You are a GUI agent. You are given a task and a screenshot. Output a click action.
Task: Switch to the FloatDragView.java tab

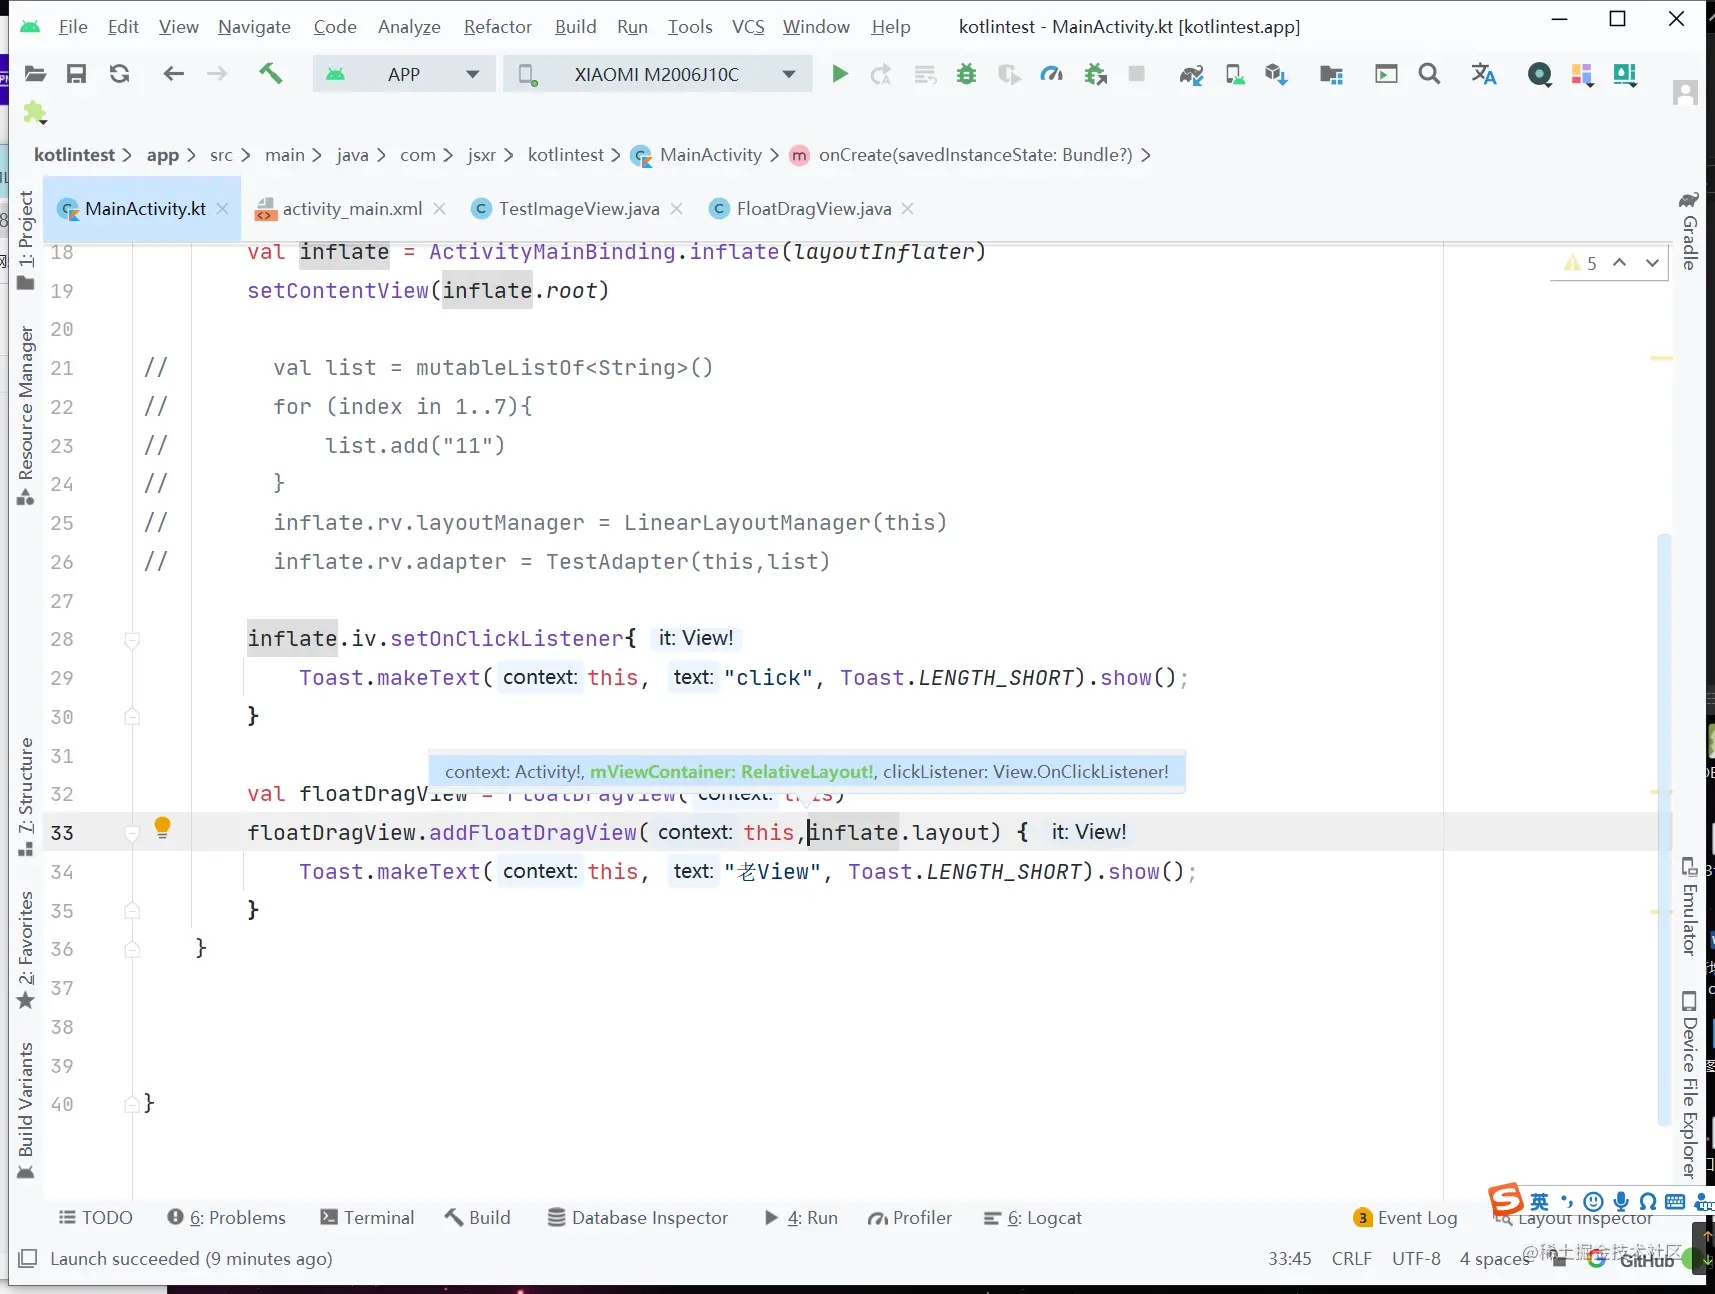click(813, 209)
